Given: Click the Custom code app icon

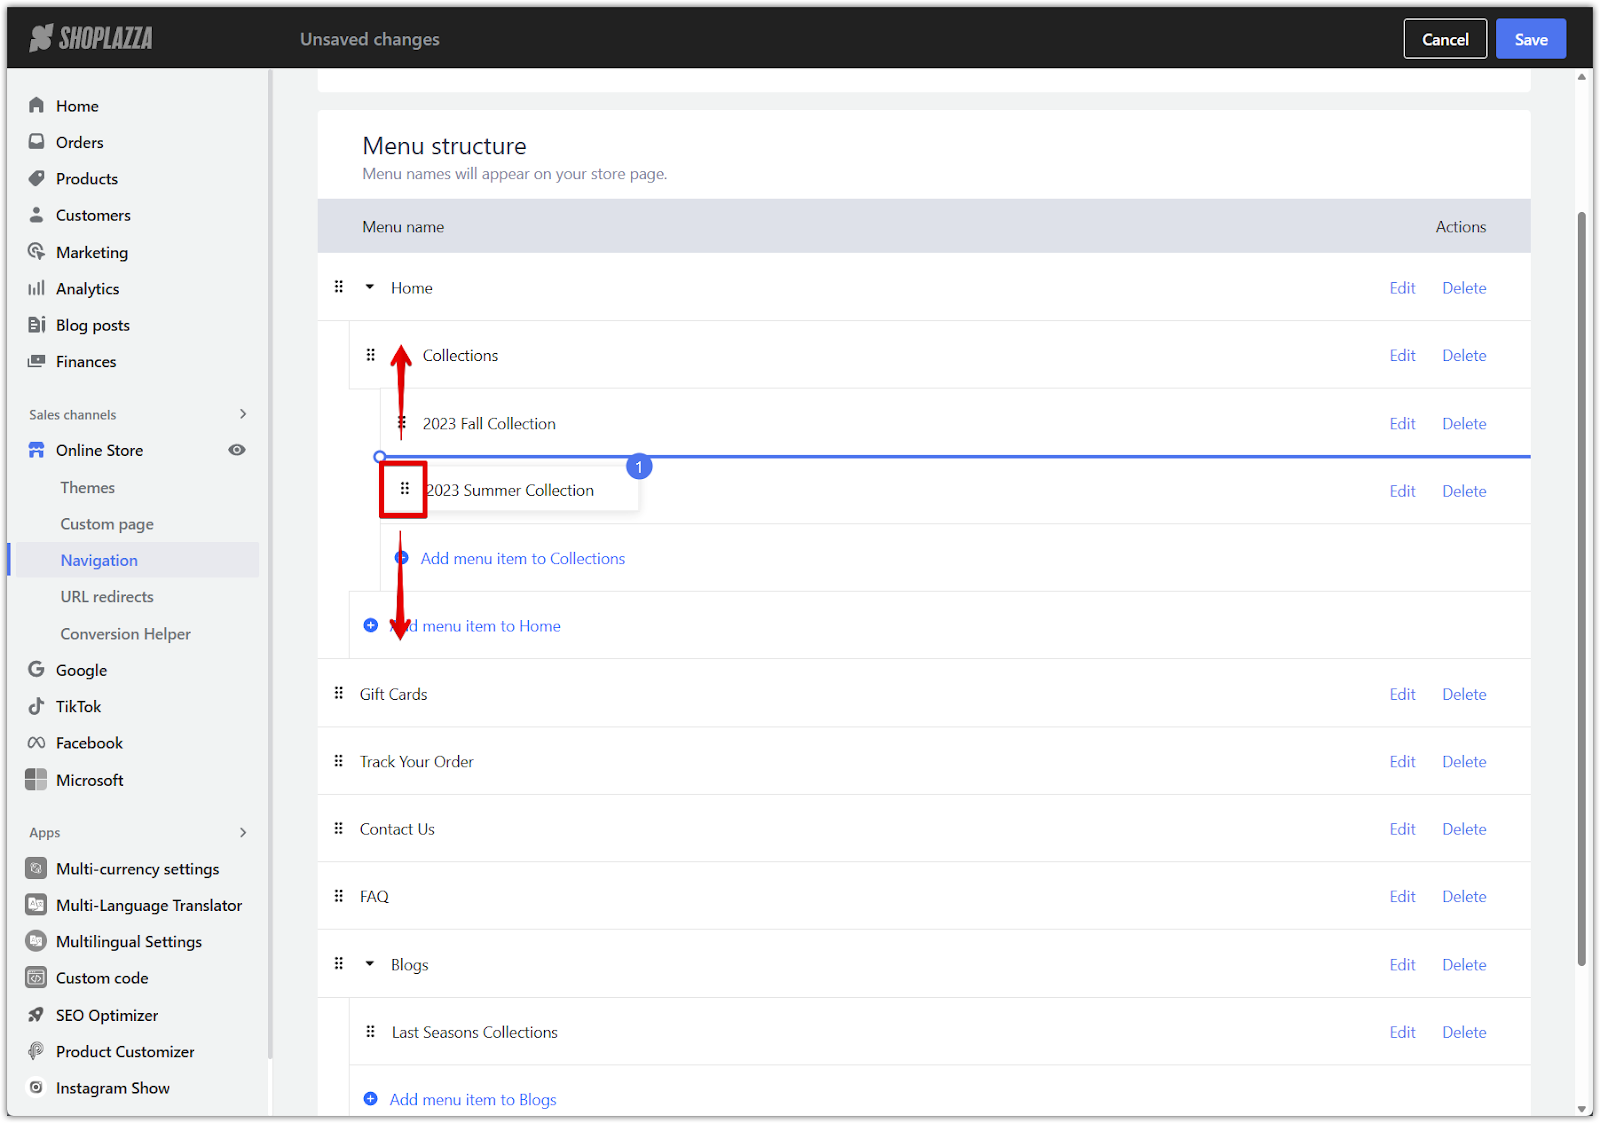Looking at the screenshot, I should coord(36,977).
